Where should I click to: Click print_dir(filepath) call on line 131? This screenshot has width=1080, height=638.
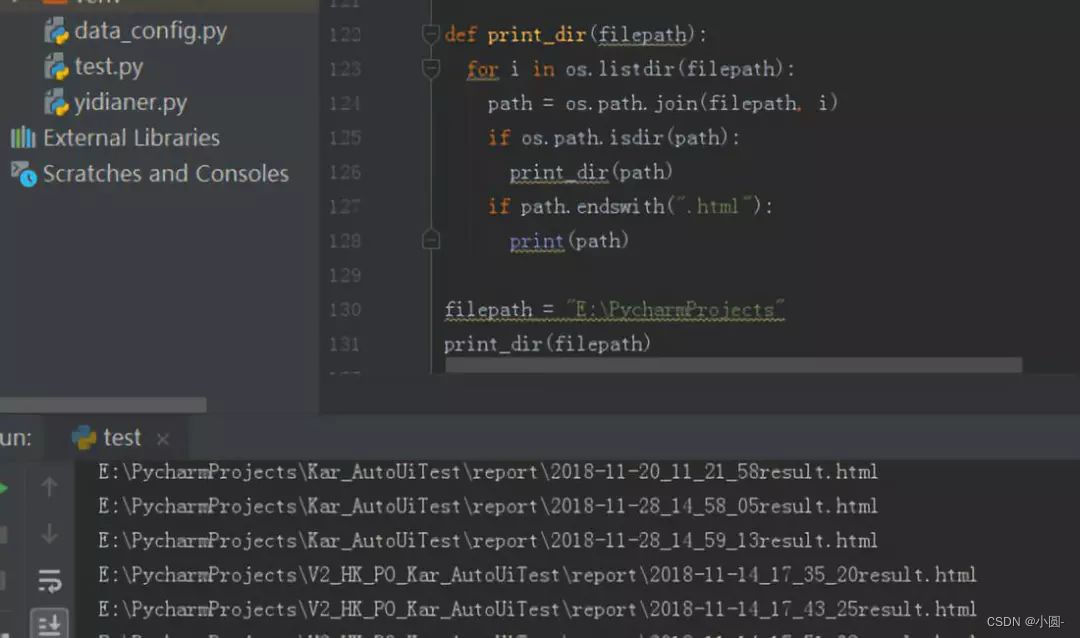click(x=547, y=344)
